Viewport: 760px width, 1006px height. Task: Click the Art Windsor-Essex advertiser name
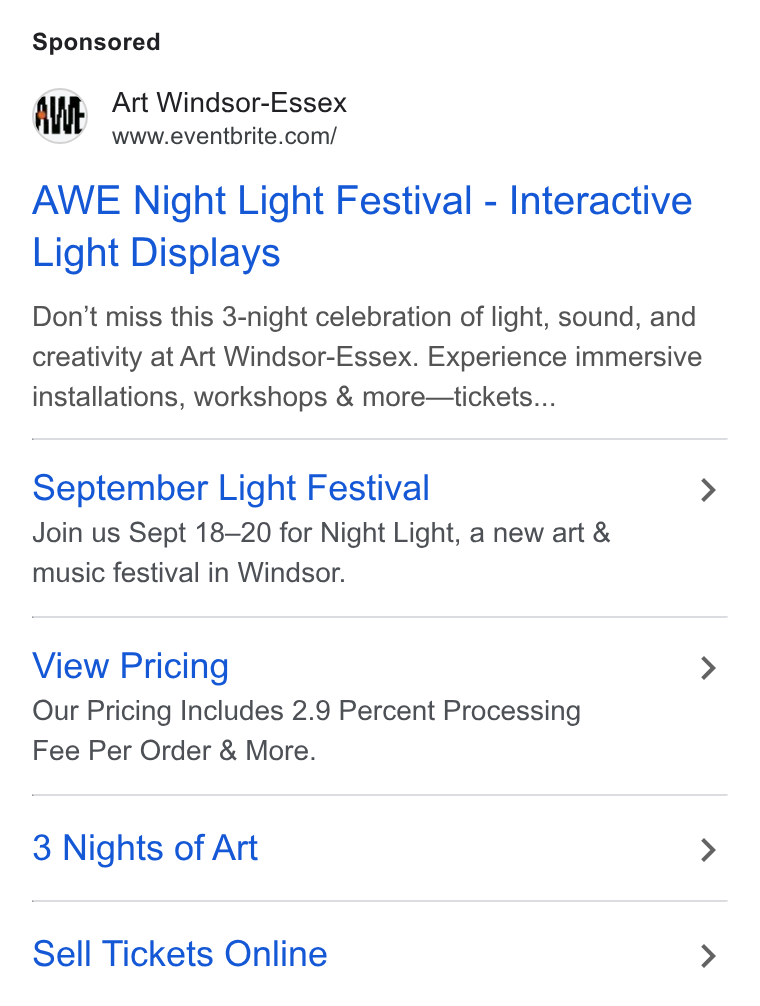(229, 103)
